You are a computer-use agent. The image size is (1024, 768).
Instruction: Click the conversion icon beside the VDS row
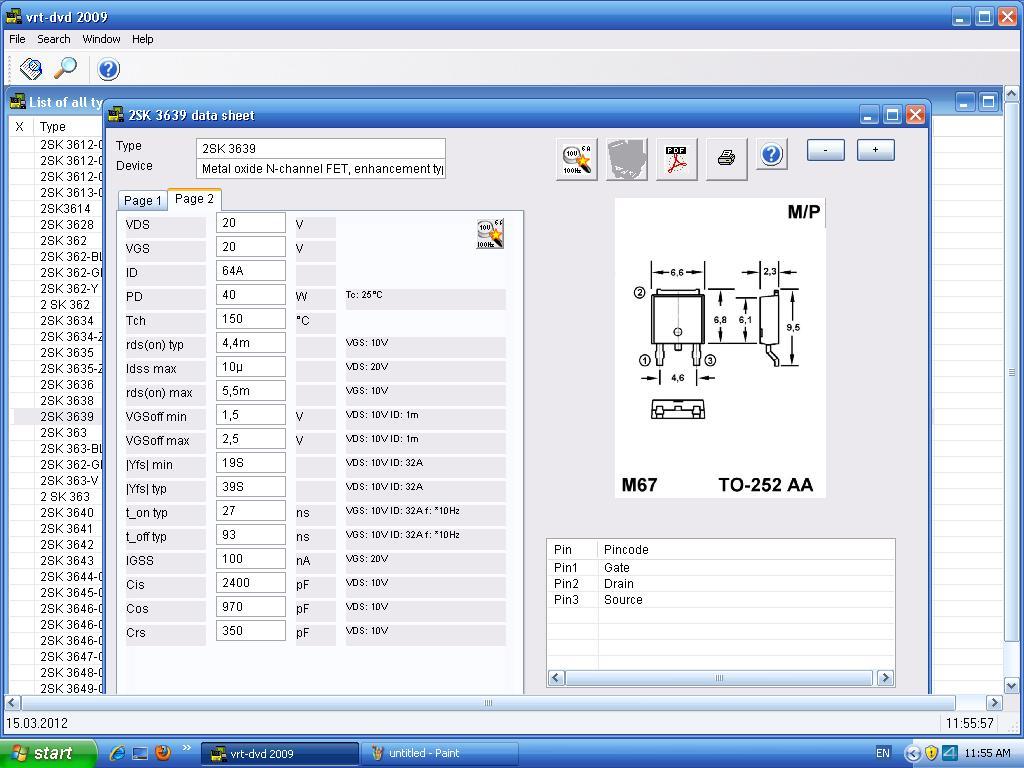(x=490, y=233)
